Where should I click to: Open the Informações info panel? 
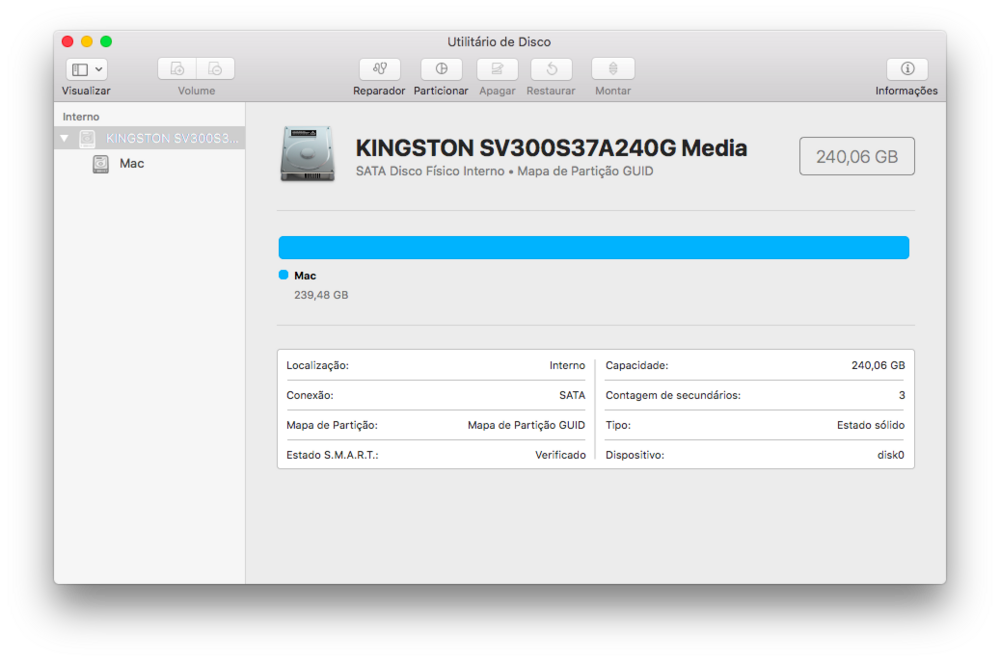[907, 69]
